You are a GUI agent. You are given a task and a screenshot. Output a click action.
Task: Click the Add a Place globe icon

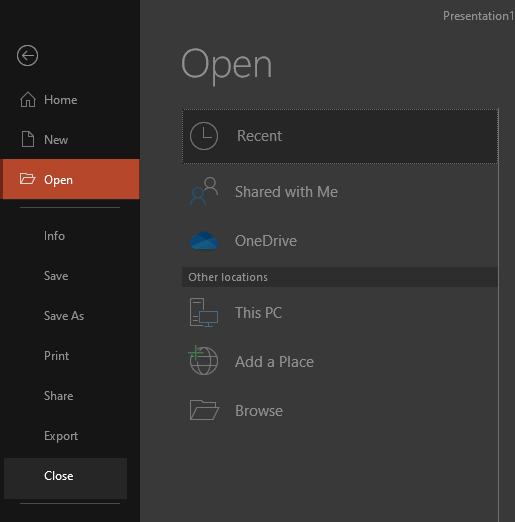203,360
